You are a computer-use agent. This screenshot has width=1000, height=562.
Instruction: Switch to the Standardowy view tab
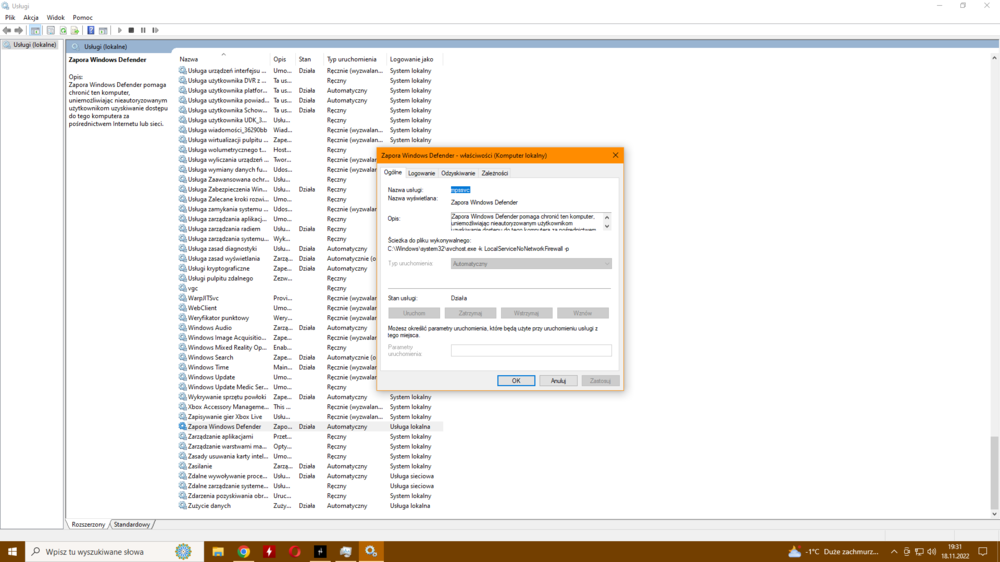132,524
